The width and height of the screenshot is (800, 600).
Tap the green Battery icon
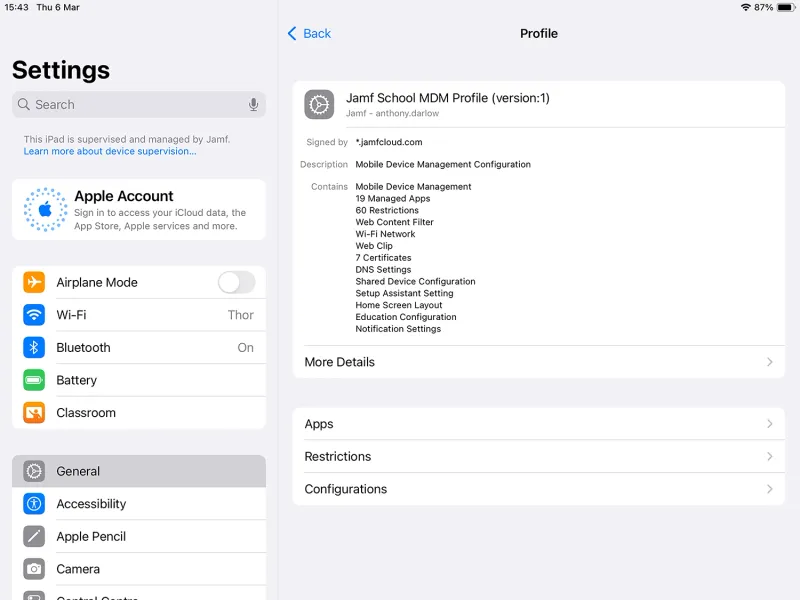34,380
